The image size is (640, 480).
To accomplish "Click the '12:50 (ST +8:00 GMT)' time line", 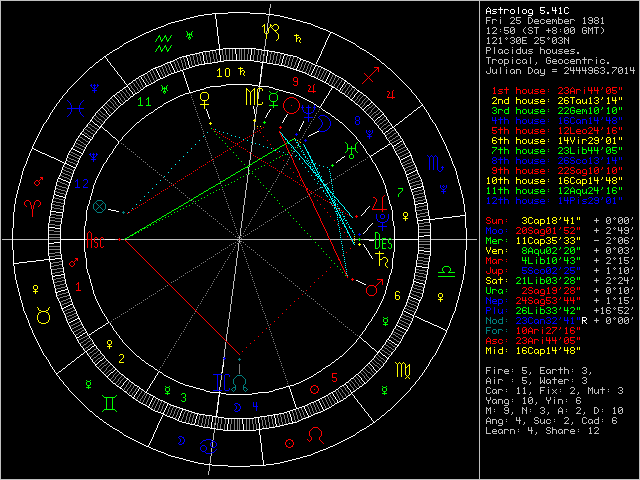I will pyautogui.click(x=545, y=31).
